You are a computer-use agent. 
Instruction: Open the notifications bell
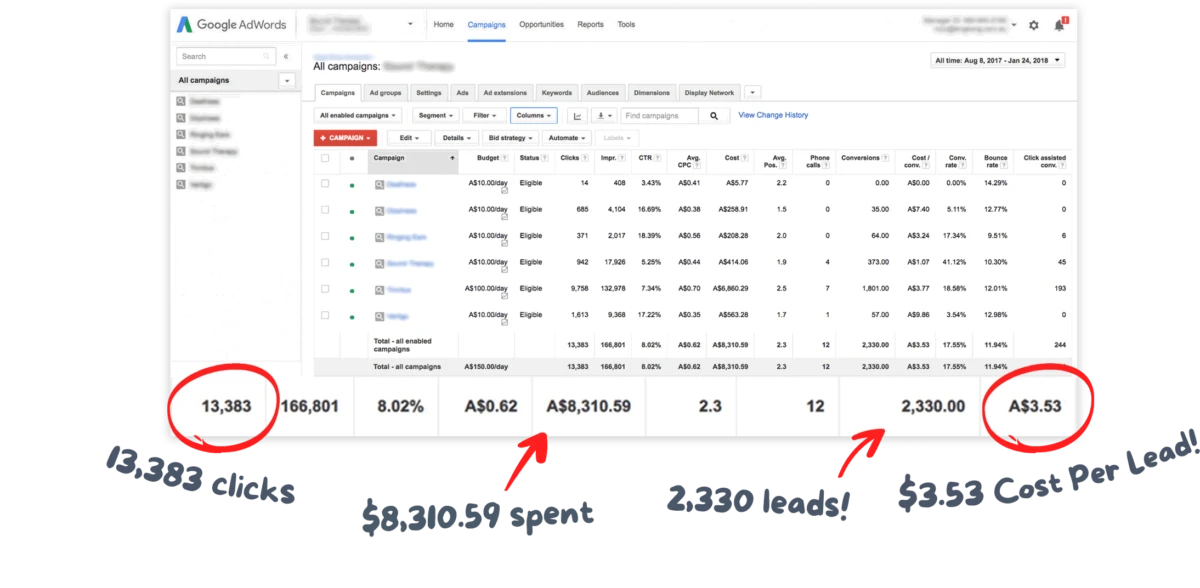pyautogui.click(x=1059, y=25)
